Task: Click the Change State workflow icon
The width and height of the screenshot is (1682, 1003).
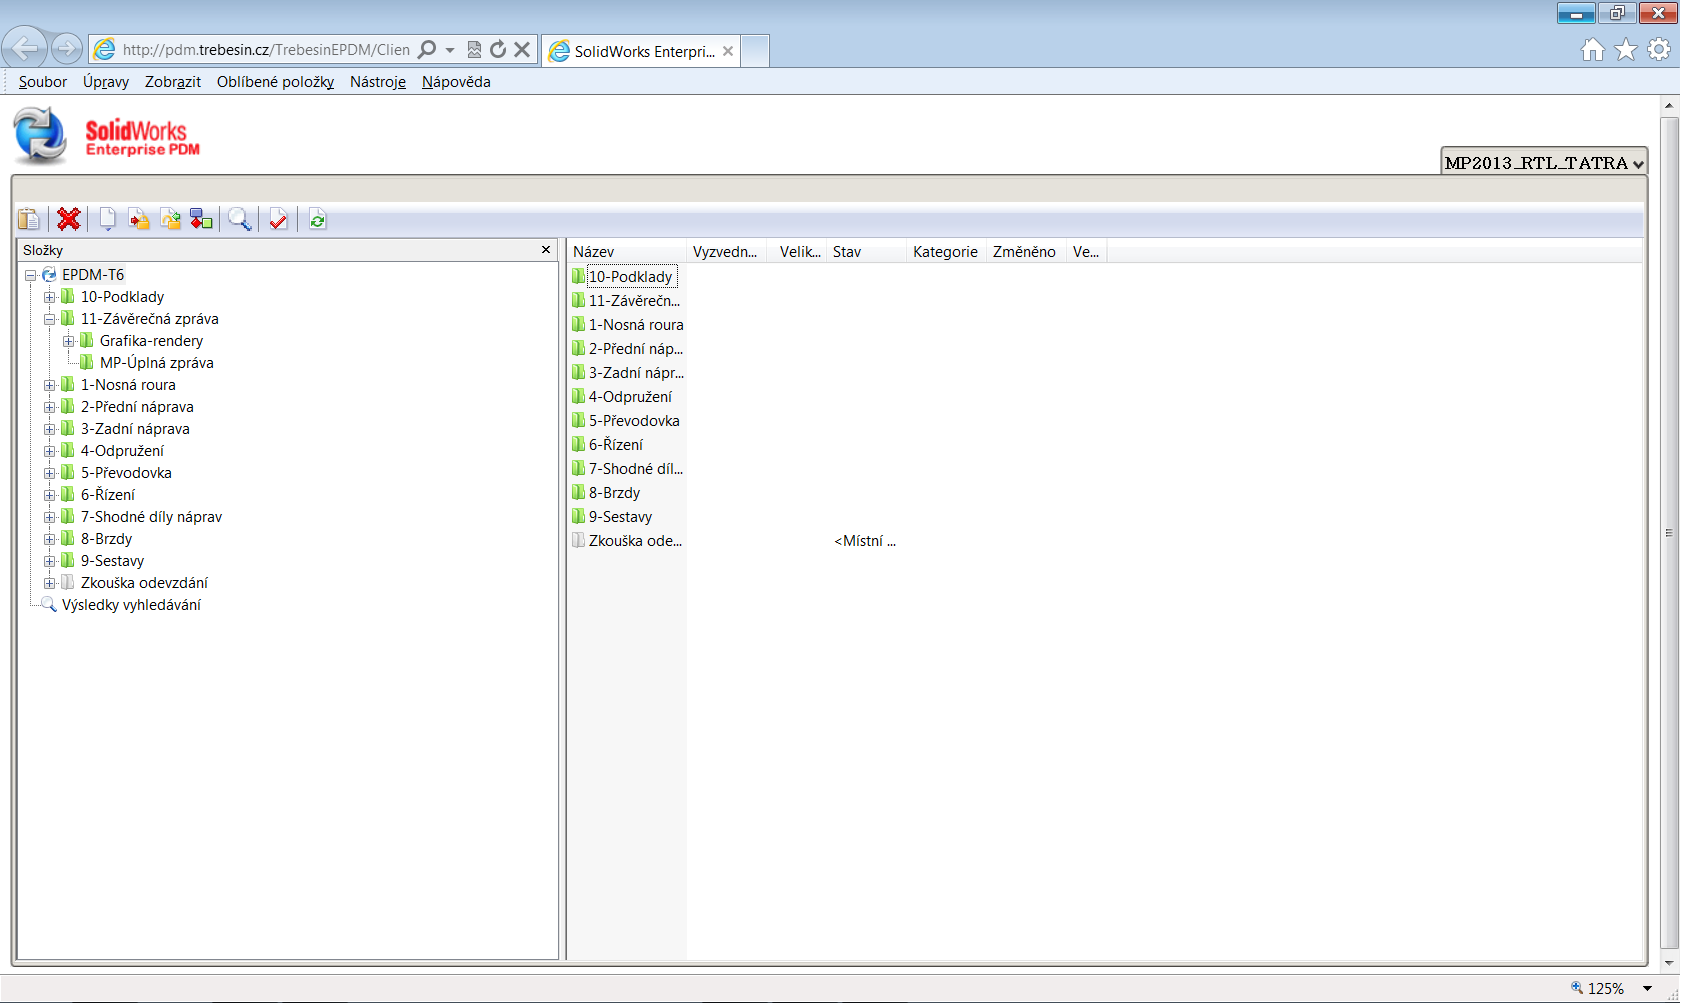Action: click(x=202, y=219)
